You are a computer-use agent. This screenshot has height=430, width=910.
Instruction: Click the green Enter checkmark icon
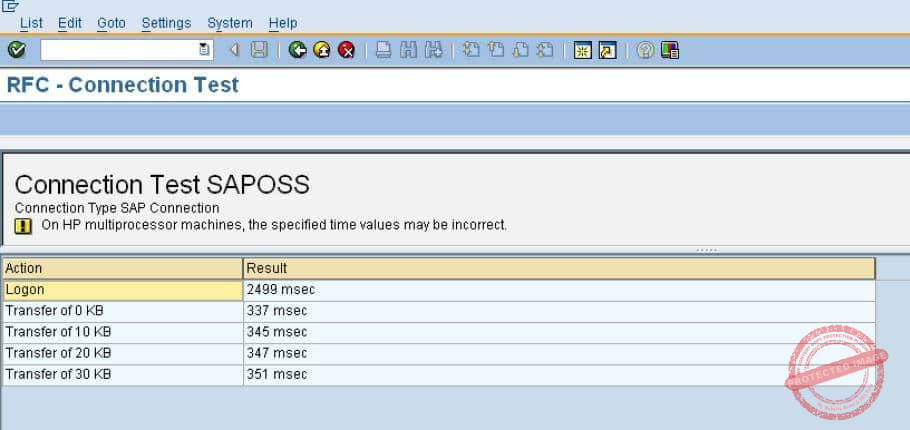pos(15,50)
